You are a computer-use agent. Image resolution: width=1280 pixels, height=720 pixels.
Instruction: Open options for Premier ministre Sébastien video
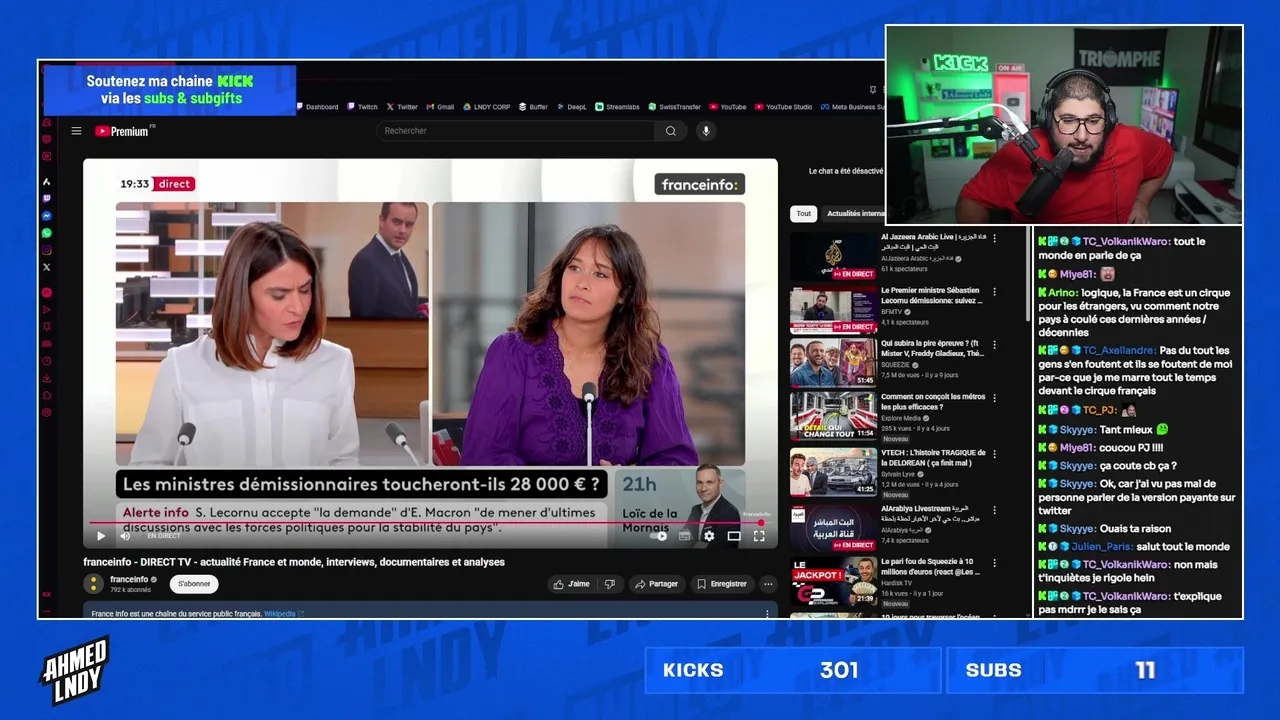coord(993,292)
